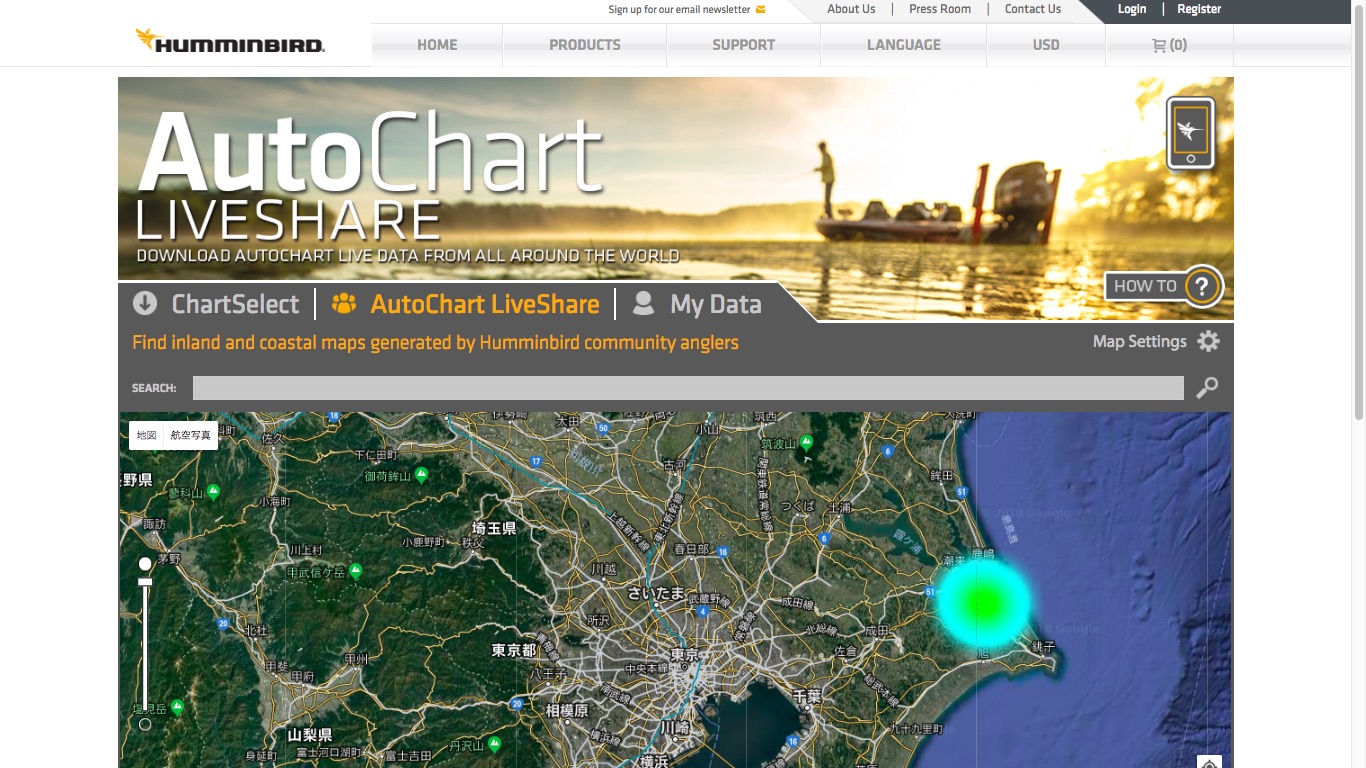Click the 山梨県 label on the map

310,734
